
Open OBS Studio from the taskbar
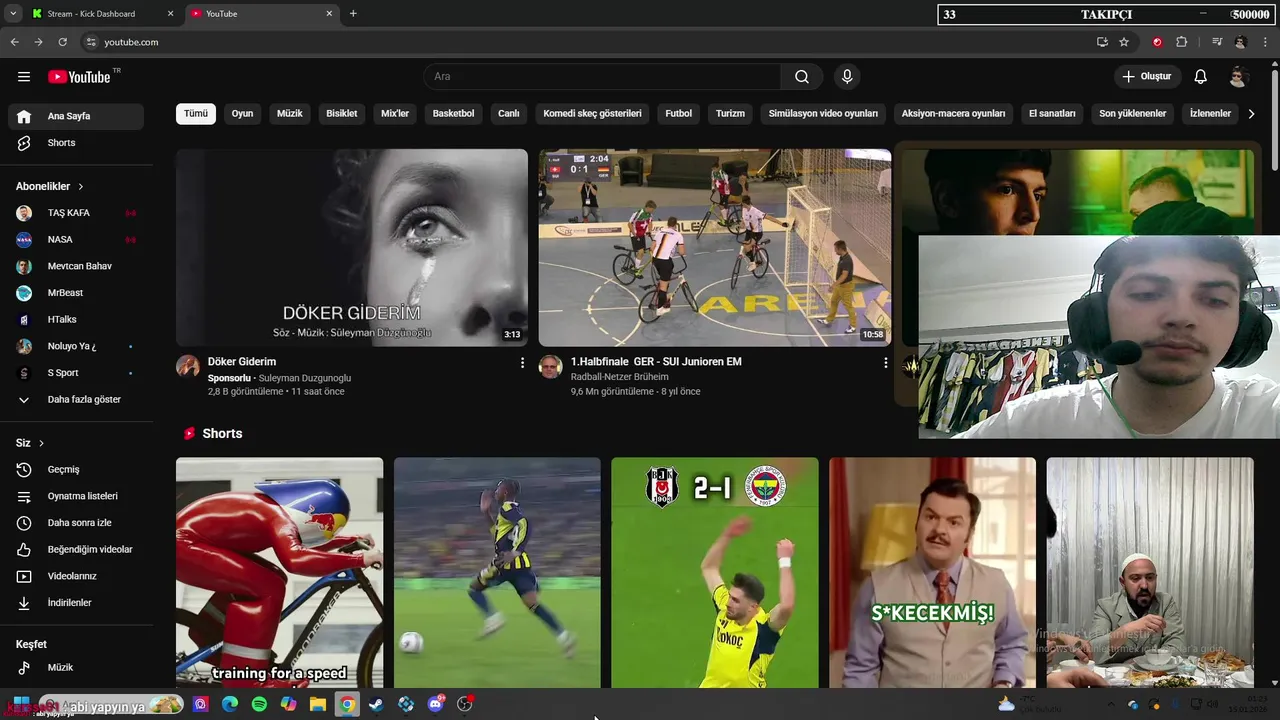pos(464,704)
